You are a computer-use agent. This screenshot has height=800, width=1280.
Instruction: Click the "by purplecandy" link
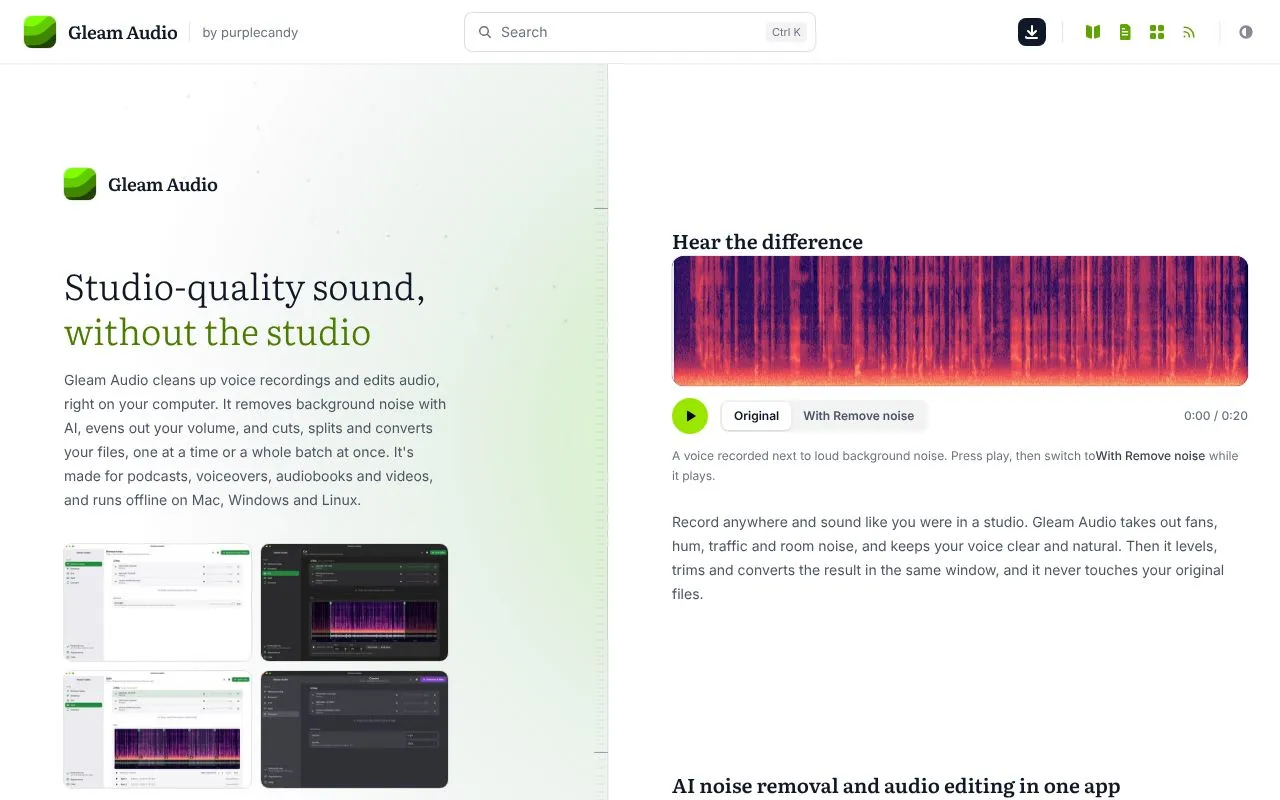[250, 32]
